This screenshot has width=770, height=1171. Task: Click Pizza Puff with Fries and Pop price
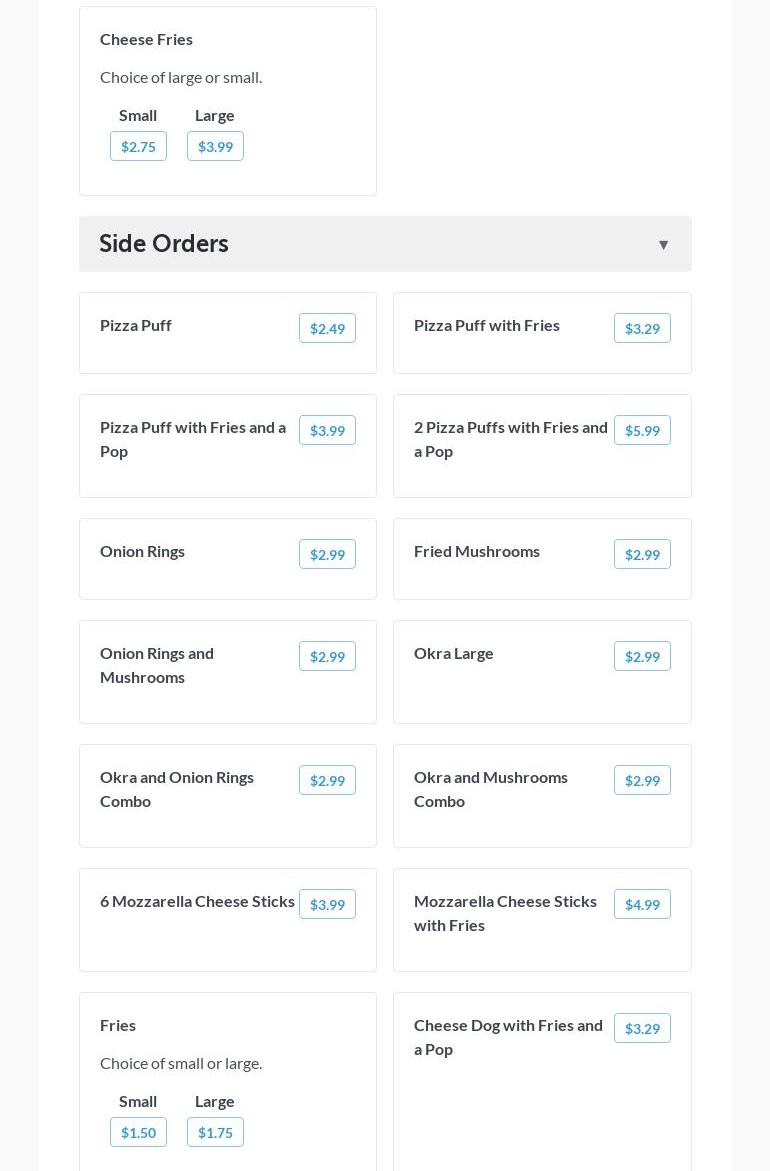coord(327,431)
